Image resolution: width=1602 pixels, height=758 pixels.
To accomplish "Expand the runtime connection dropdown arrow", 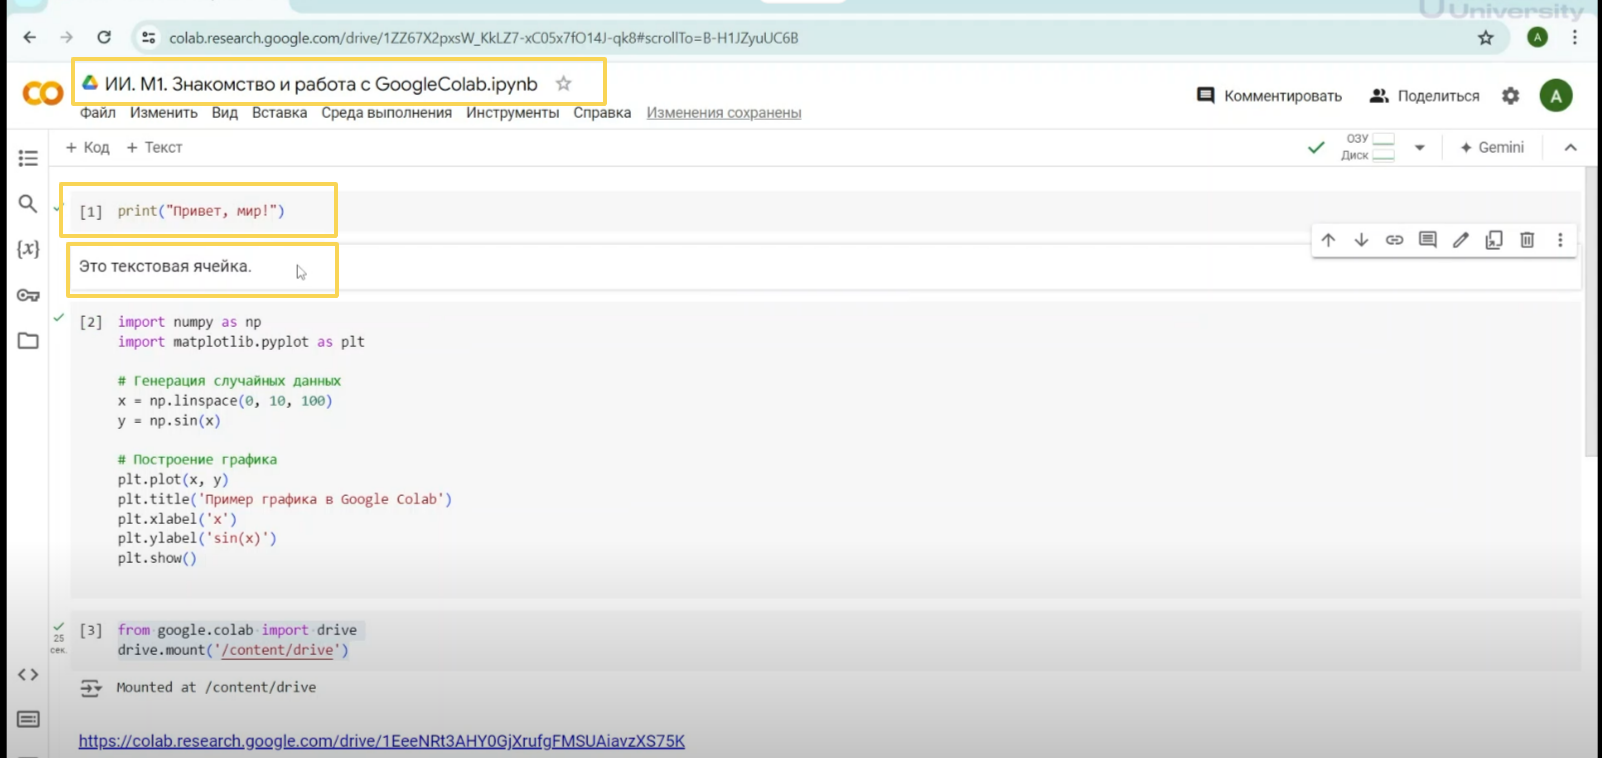I will pyautogui.click(x=1419, y=148).
